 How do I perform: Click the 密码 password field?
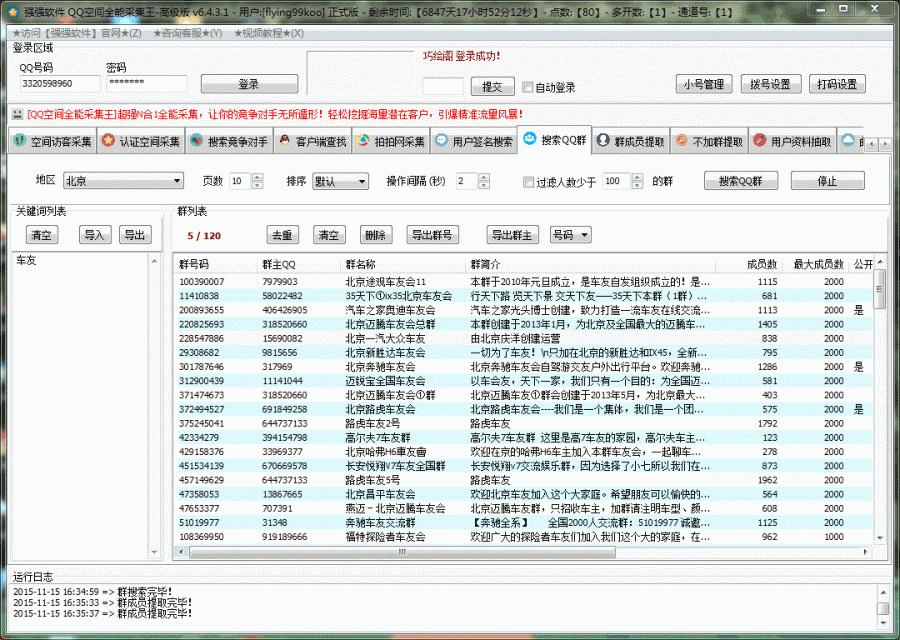point(147,83)
